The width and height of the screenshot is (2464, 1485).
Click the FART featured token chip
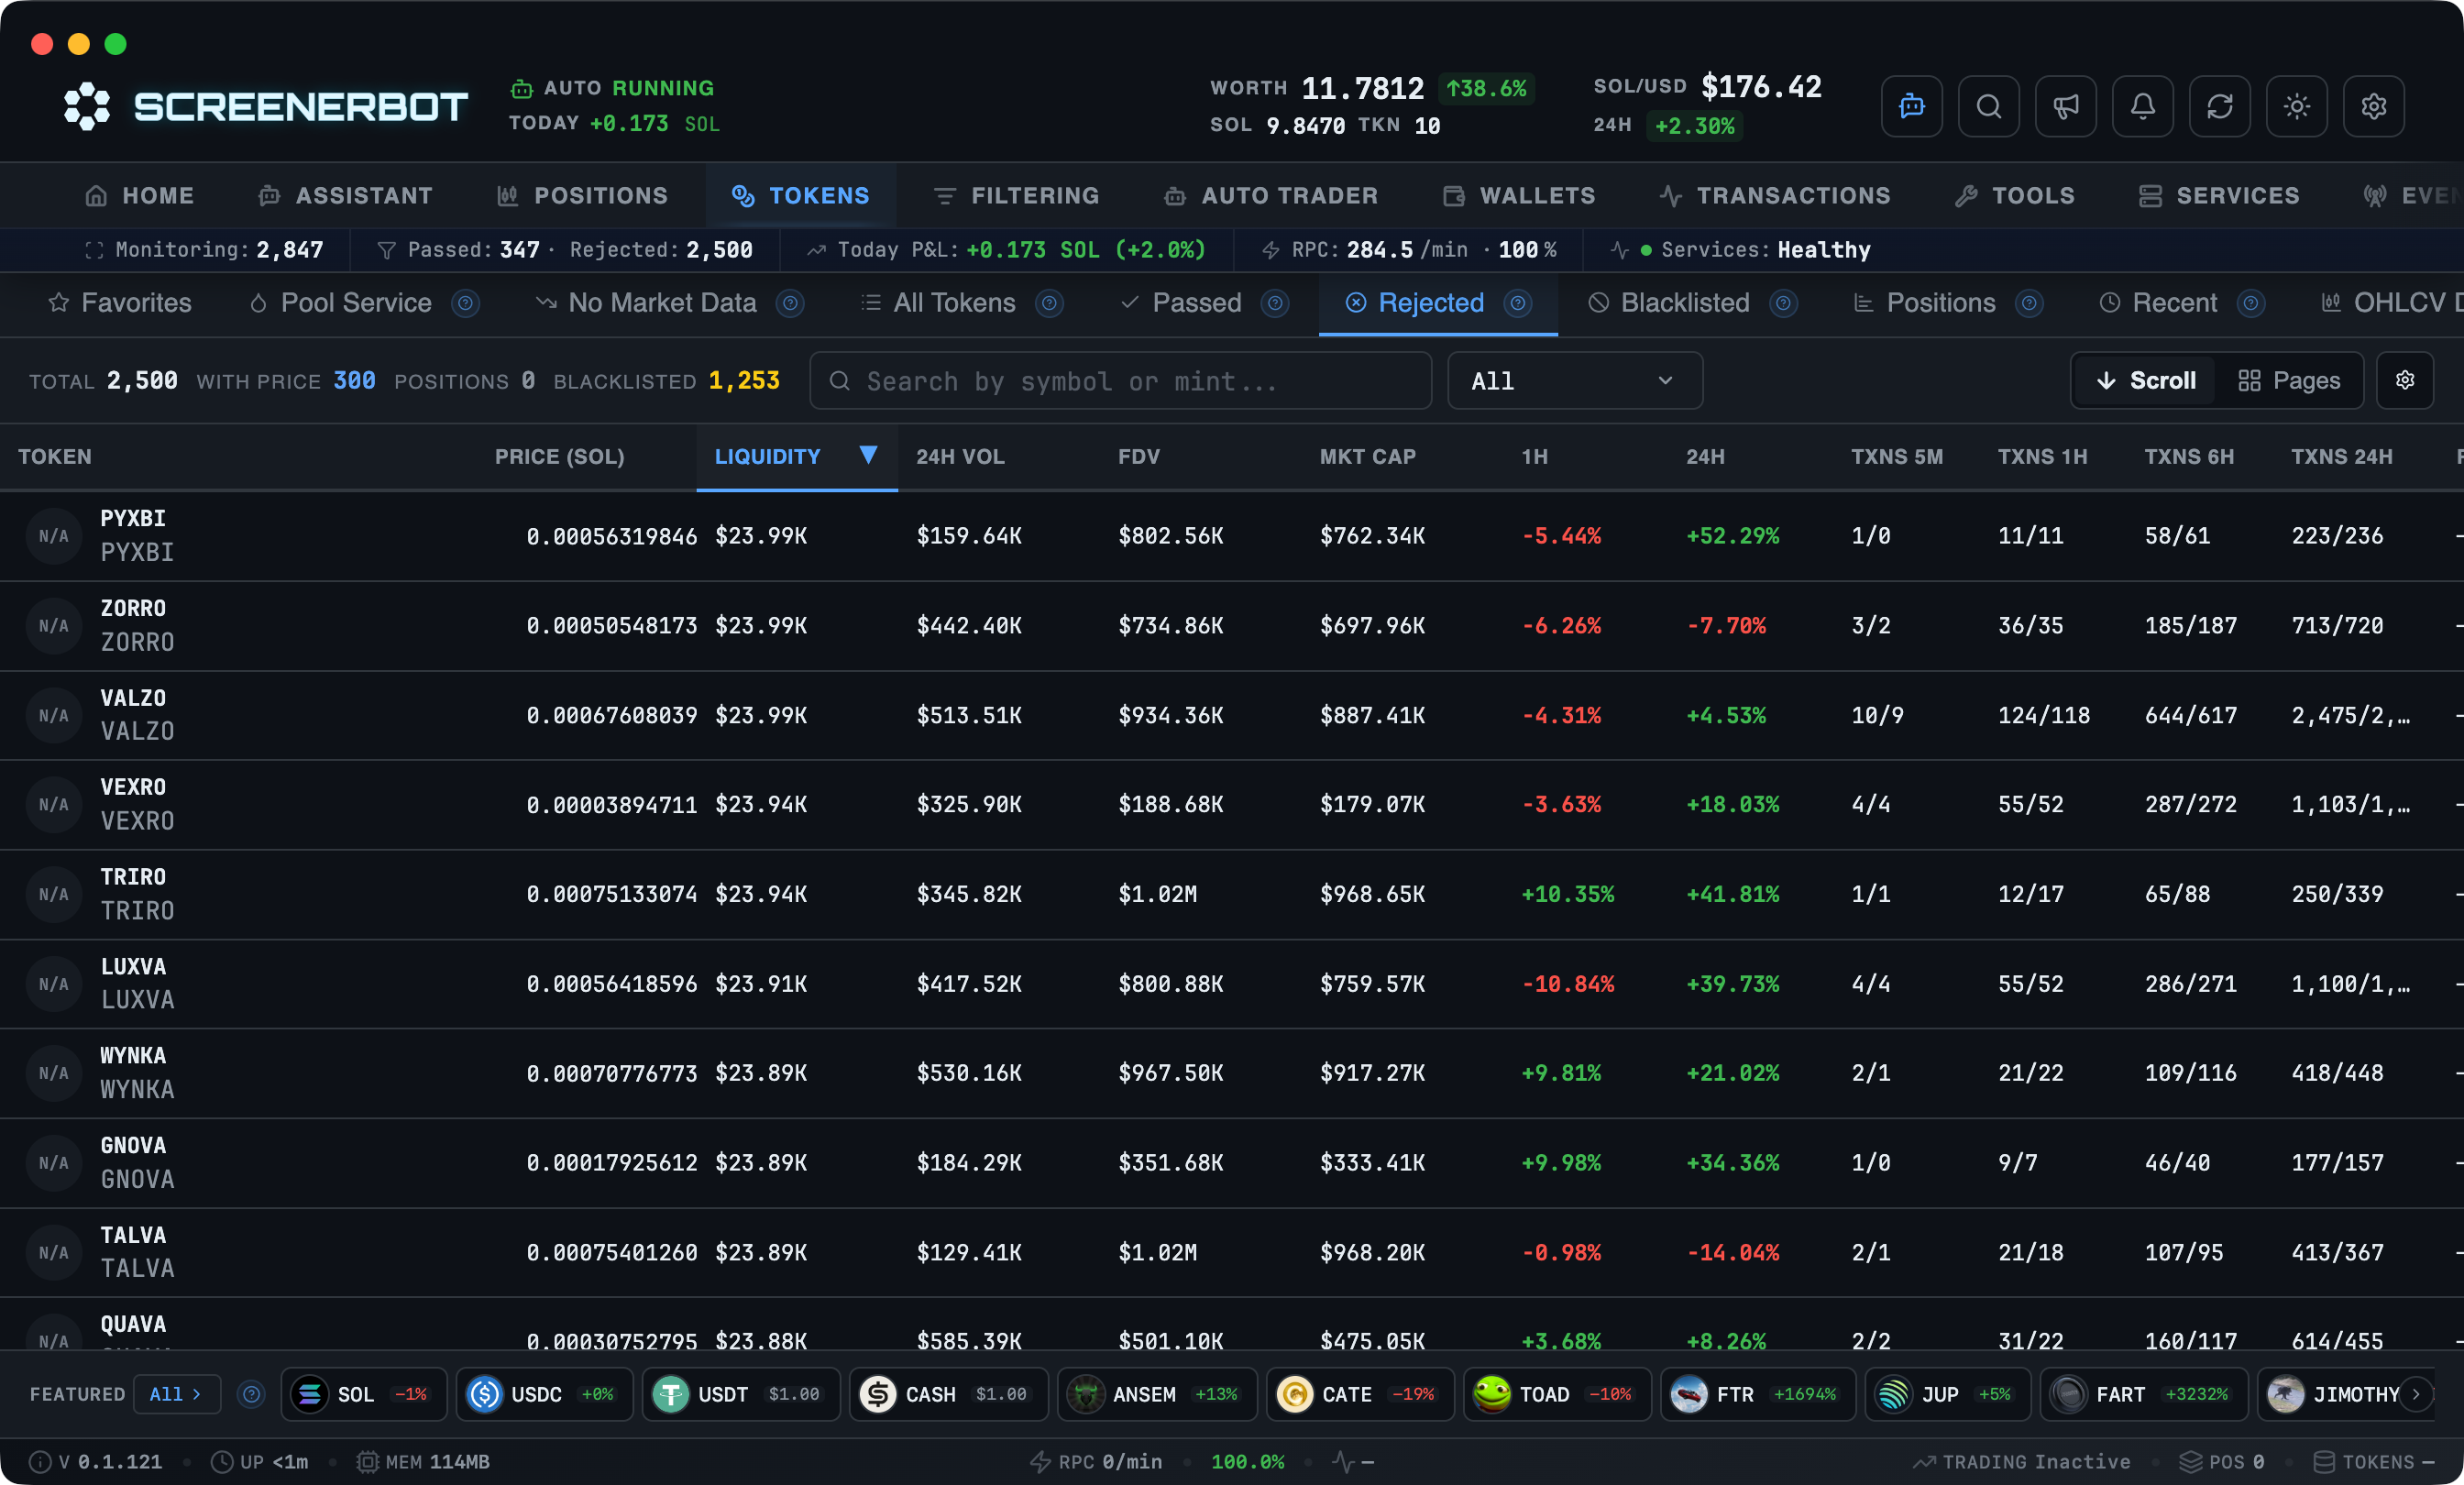2143,1394
